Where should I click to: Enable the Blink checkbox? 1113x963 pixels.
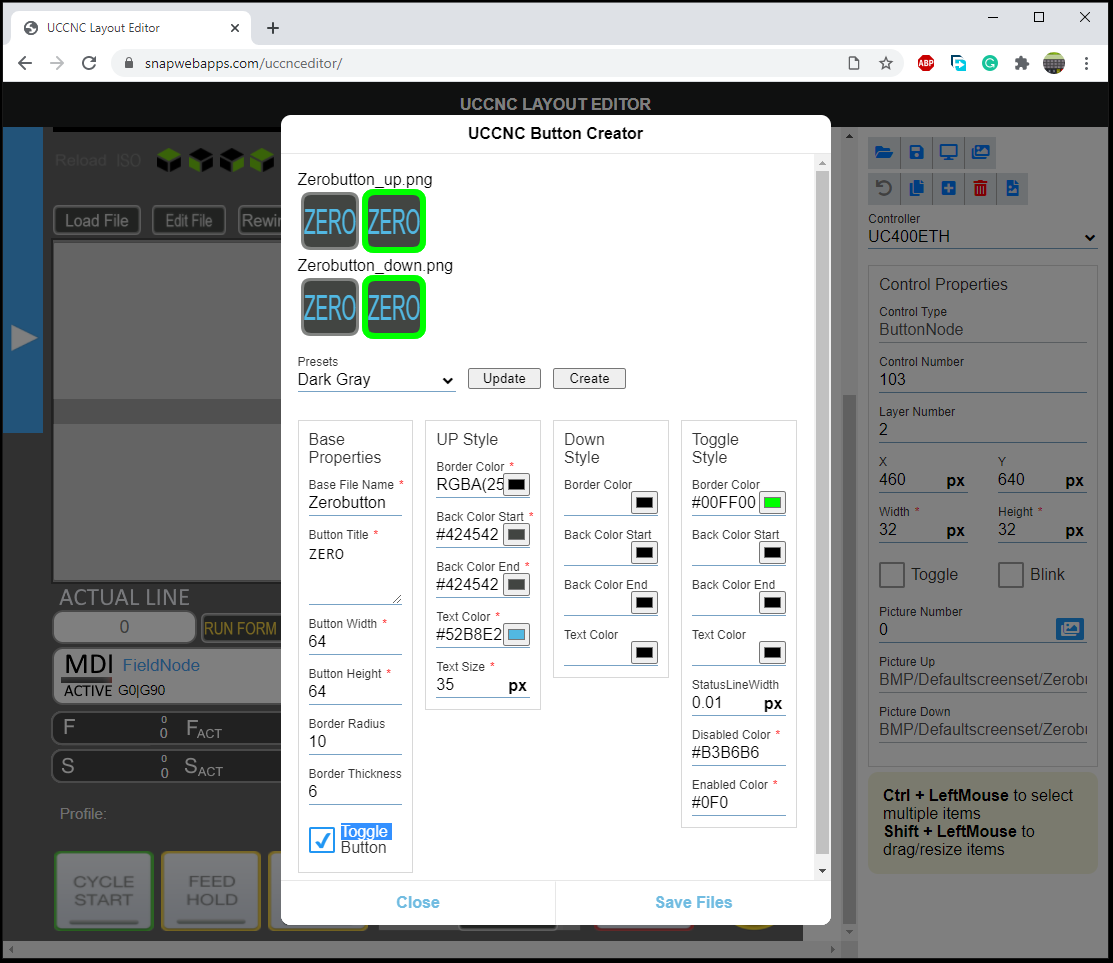(x=1011, y=575)
